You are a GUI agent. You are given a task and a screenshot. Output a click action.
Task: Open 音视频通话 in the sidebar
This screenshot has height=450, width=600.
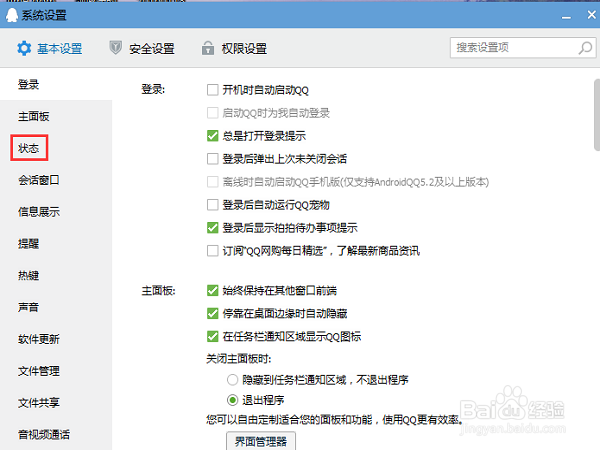point(44,434)
